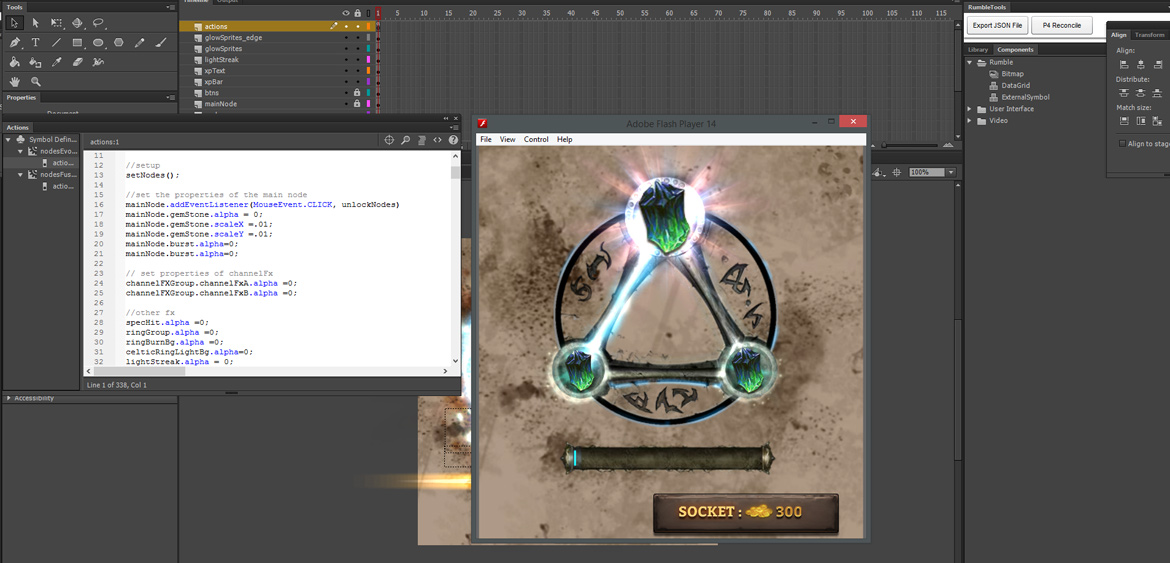The height and width of the screenshot is (563, 1170).
Task: Open Code Snippets in Actions panel
Action: [437, 141]
